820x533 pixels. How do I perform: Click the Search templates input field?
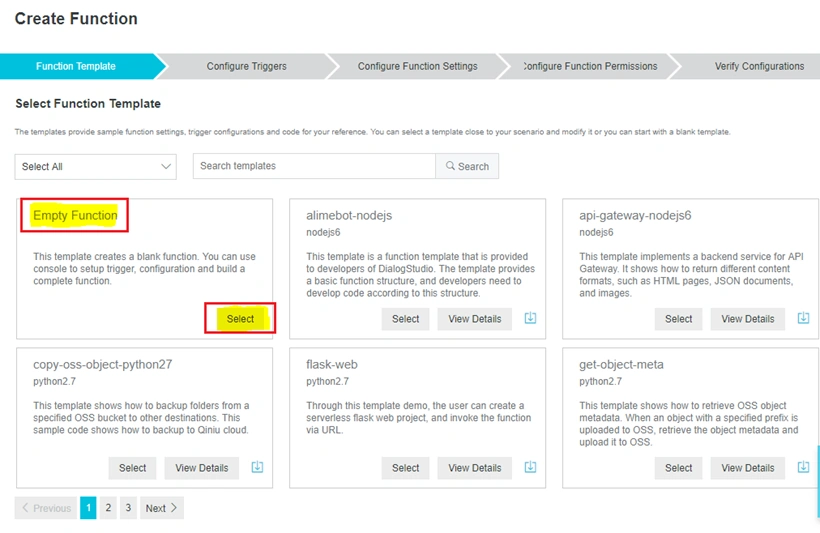[314, 166]
